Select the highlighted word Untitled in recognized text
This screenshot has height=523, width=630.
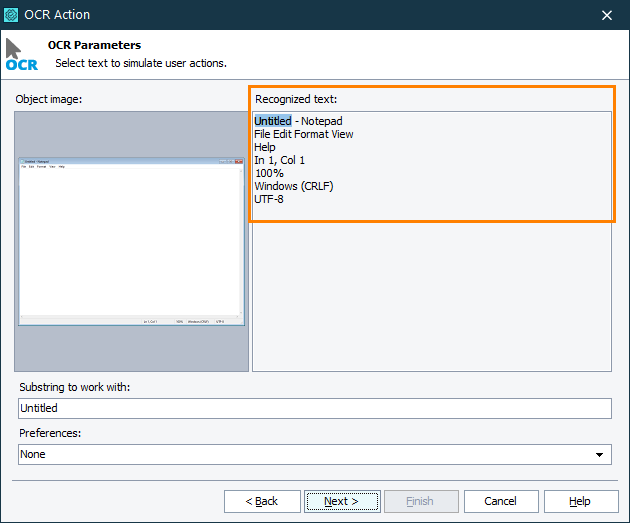(273, 121)
